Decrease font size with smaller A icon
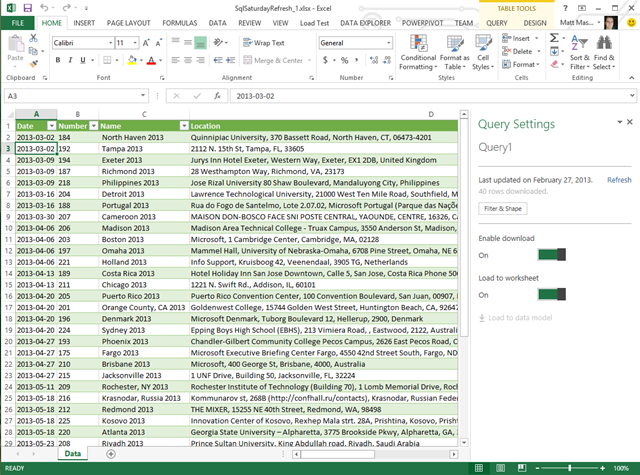 click(158, 42)
